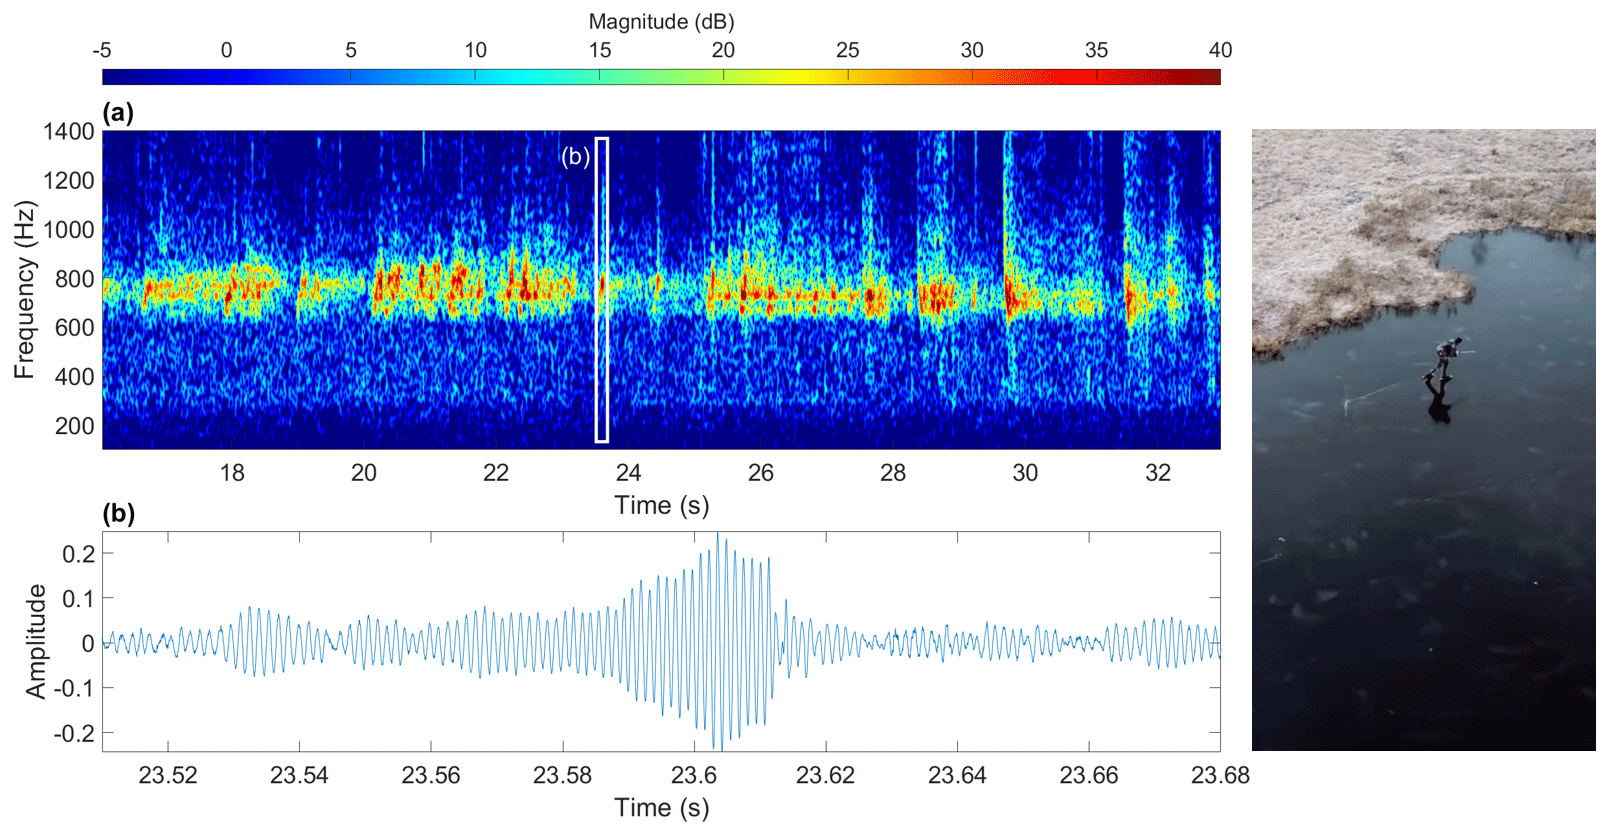This screenshot has width=1610, height=837.
Task: Select the bold "(a)" panel label
Action: click(118, 112)
